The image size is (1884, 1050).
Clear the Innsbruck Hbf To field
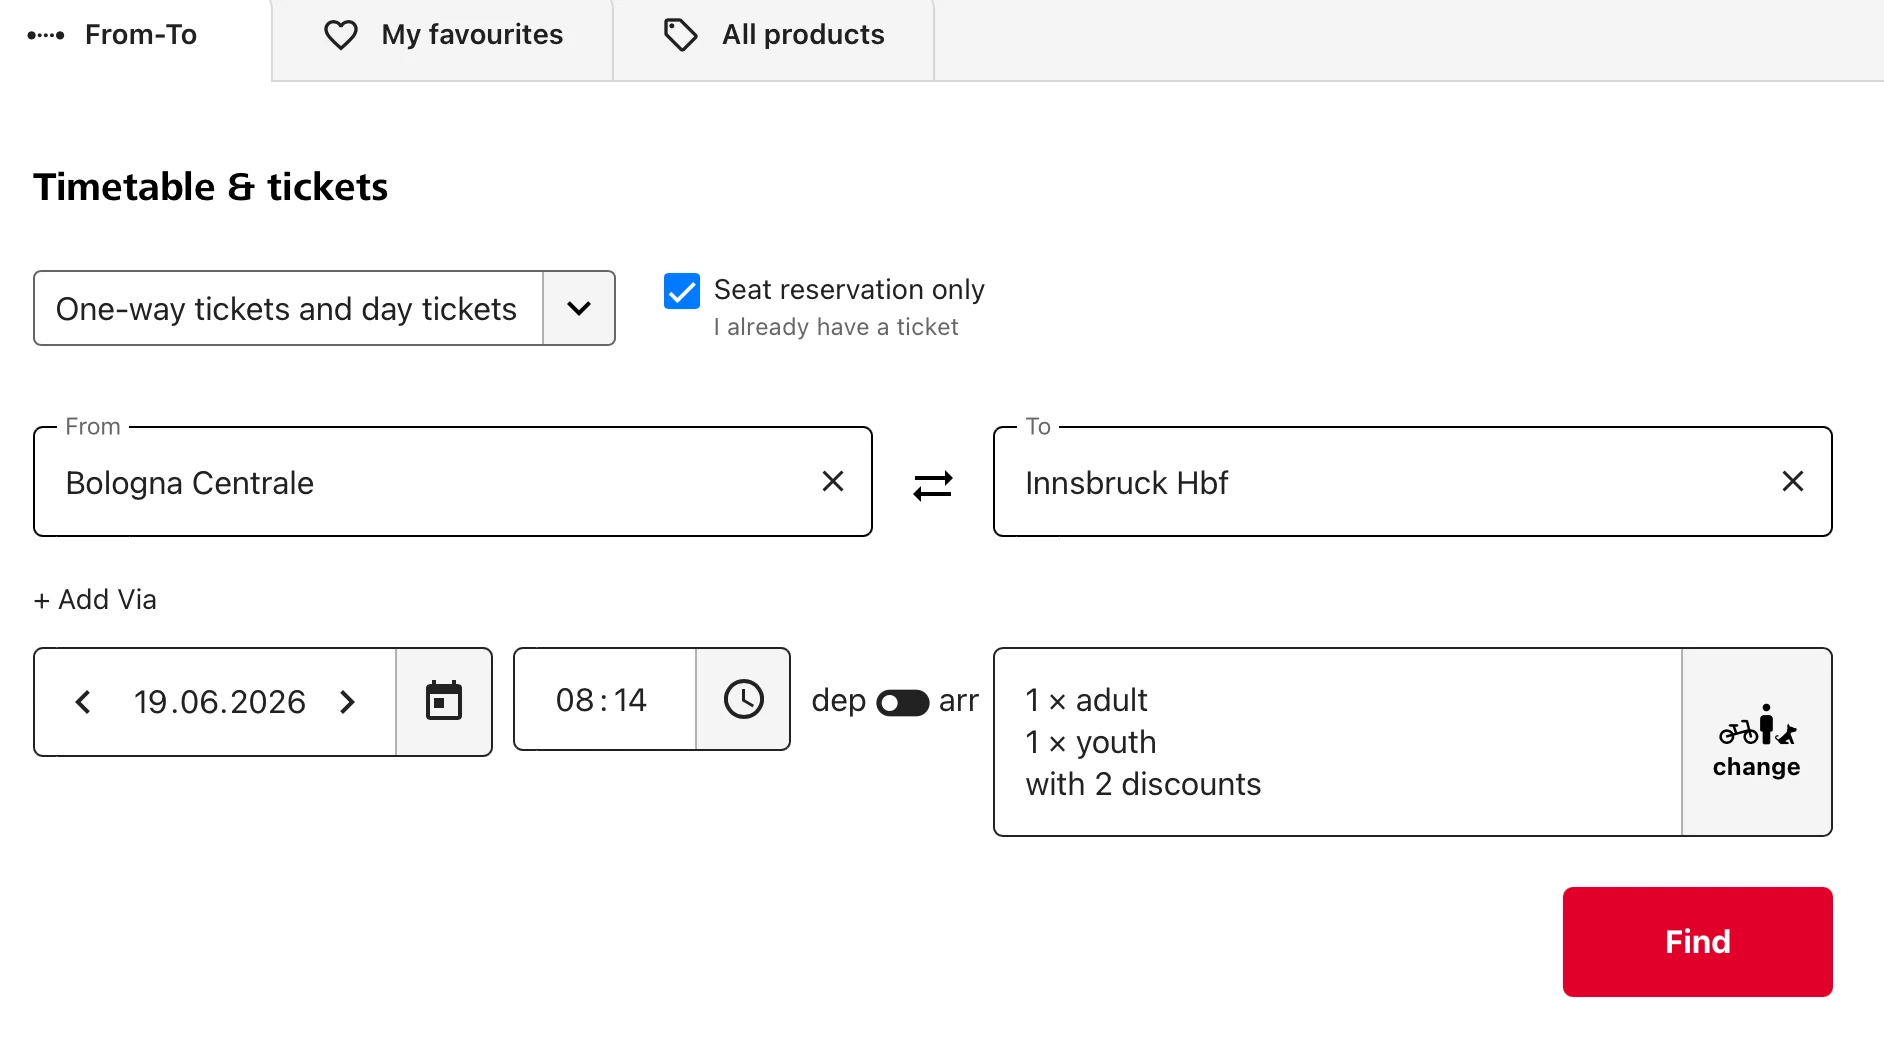(1792, 482)
